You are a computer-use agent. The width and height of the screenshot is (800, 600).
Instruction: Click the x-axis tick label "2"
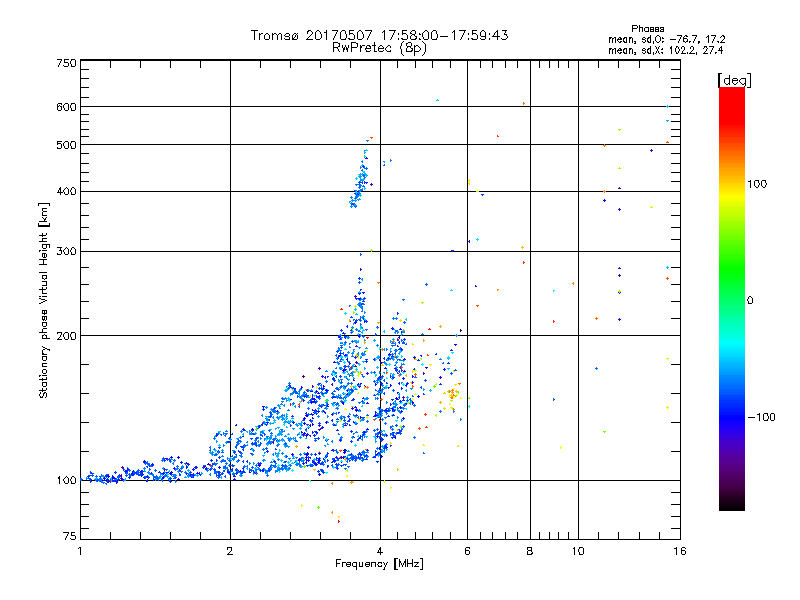click(230, 551)
